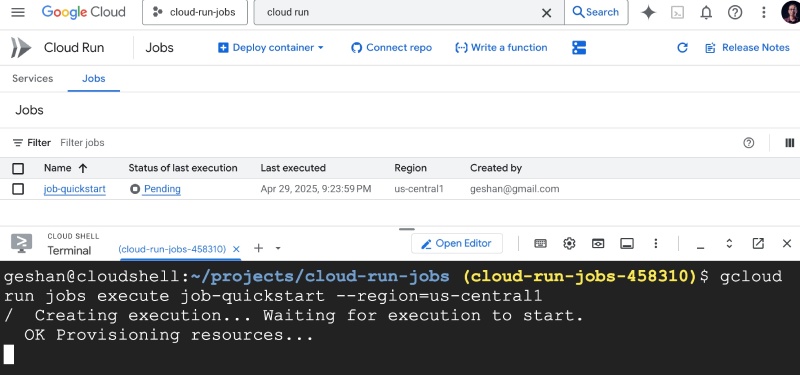
Task: Open Release Notes
Action: click(x=747, y=47)
